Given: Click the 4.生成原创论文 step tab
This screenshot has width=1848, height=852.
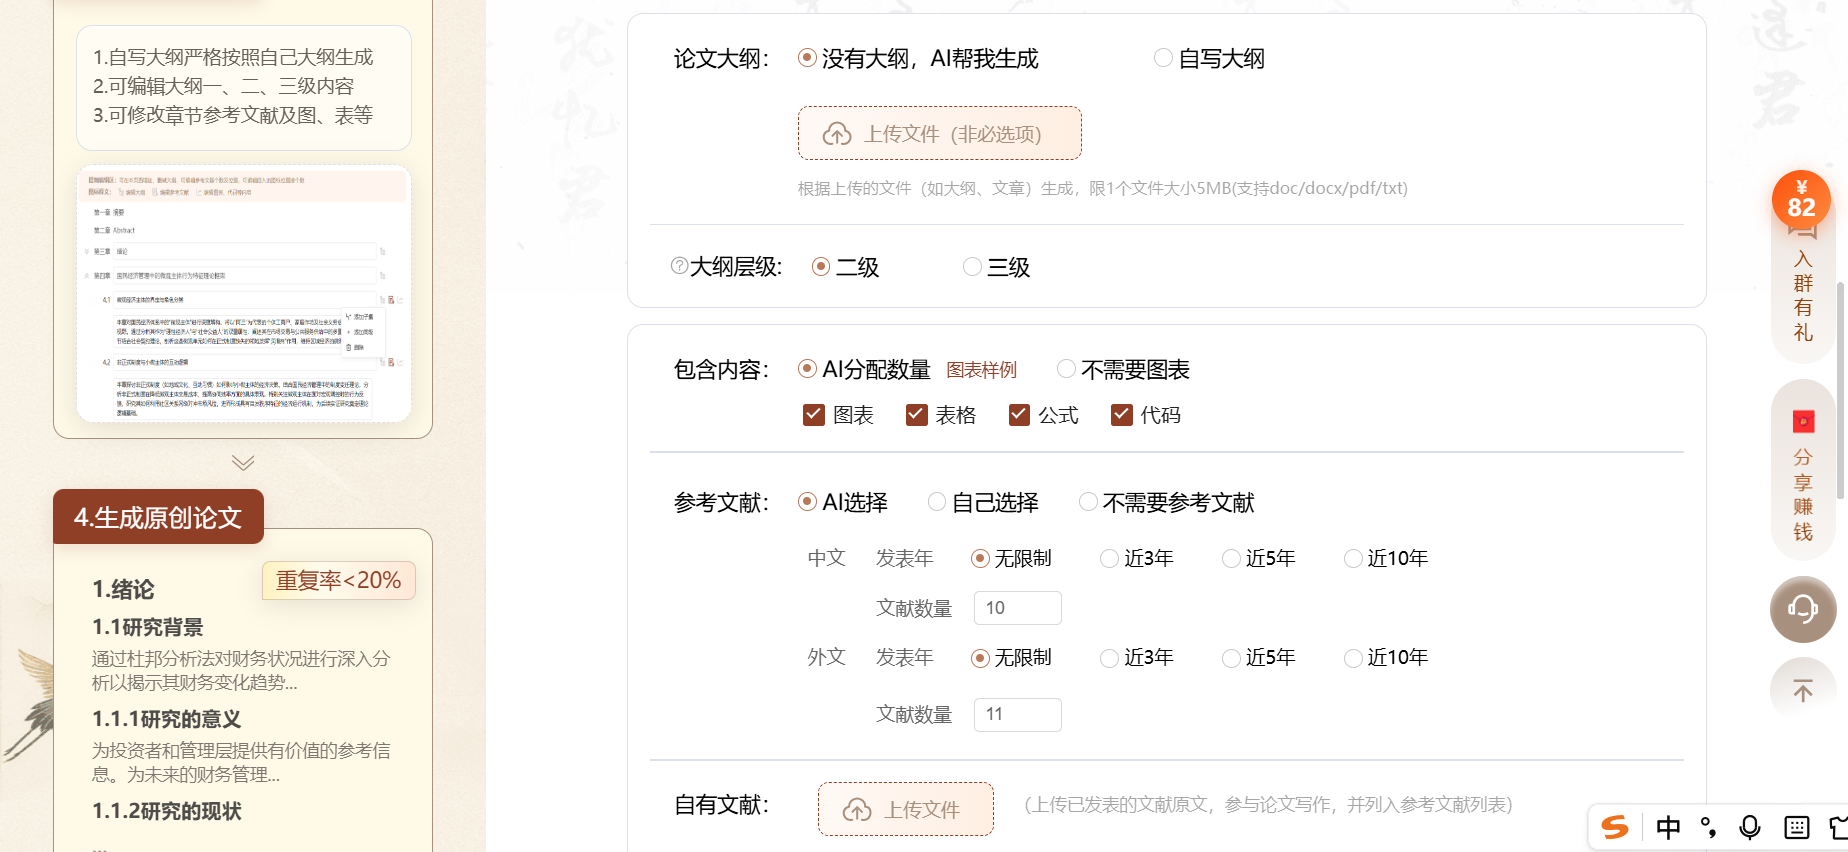Looking at the screenshot, I should point(158,517).
